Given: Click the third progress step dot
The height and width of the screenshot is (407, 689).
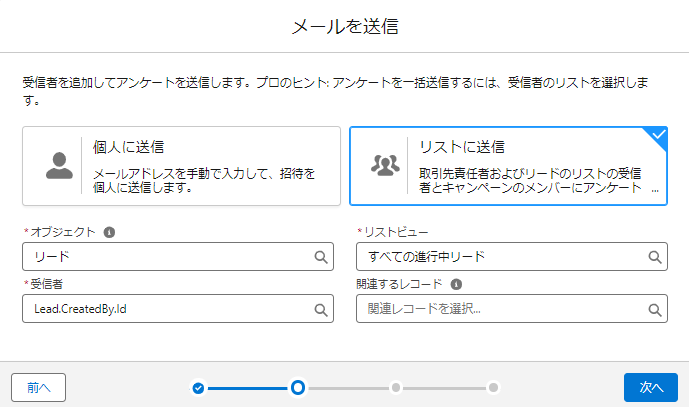Looking at the screenshot, I should click(396, 388).
